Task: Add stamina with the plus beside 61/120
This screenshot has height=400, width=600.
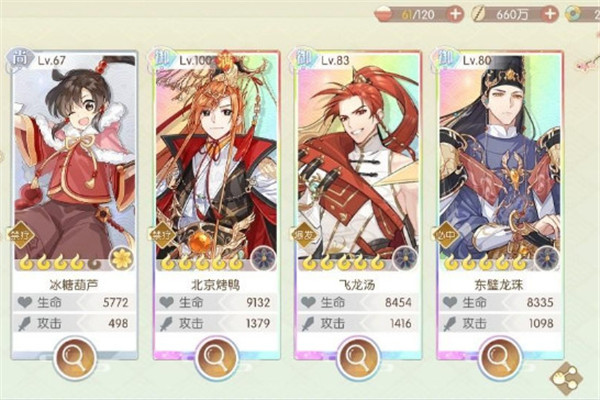Action: click(x=455, y=15)
